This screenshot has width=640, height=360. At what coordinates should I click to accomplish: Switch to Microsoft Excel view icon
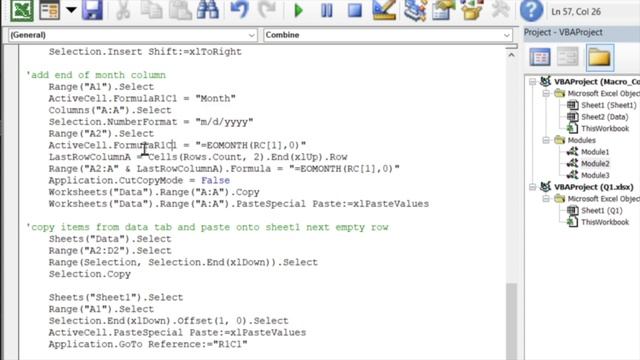click(22, 10)
